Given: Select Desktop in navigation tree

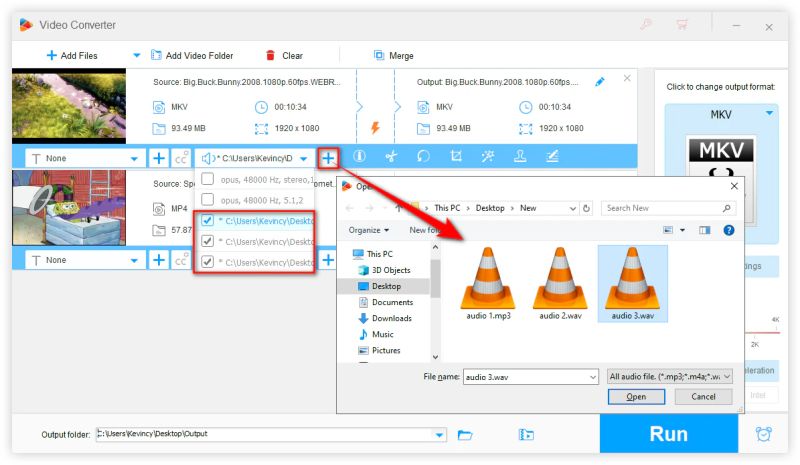Looking at the screenshot, I should coord(379,286).
